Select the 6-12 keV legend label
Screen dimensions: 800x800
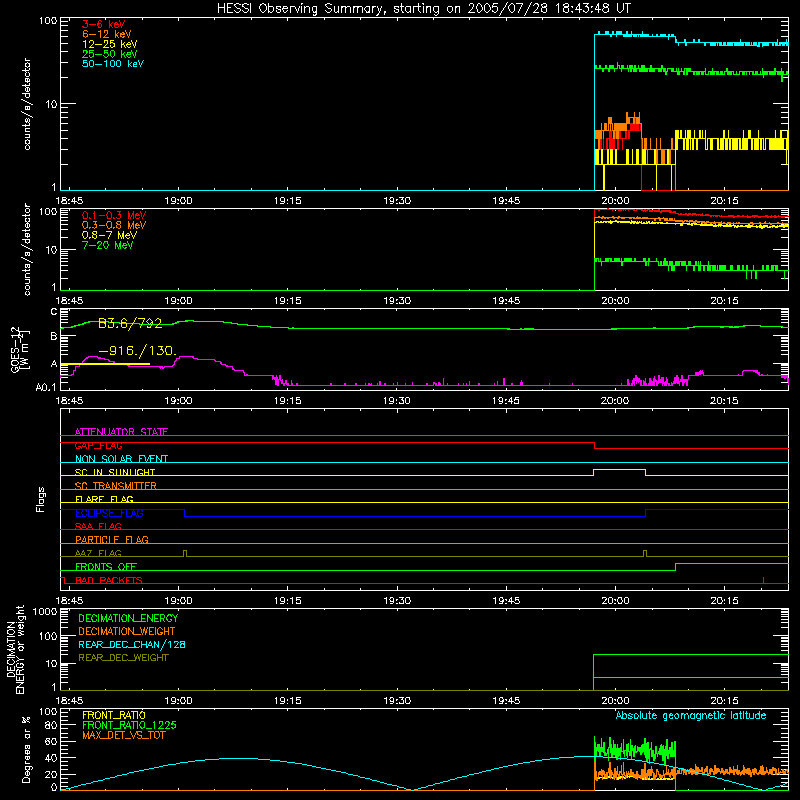[107, 34]
